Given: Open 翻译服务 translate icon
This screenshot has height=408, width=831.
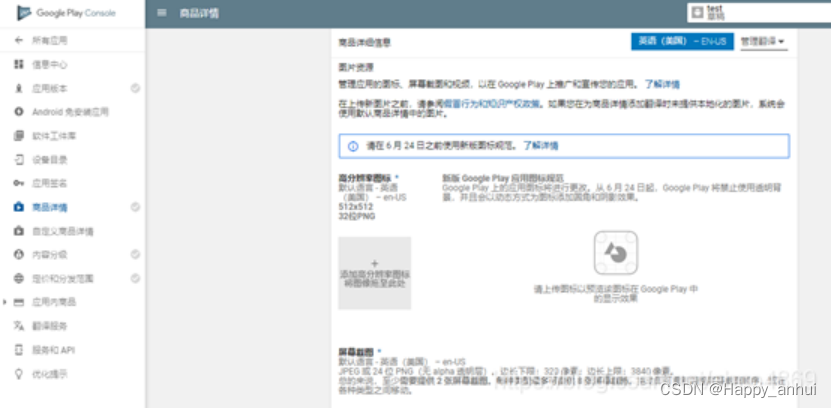Looking at the screenshot, I should 19,326.
